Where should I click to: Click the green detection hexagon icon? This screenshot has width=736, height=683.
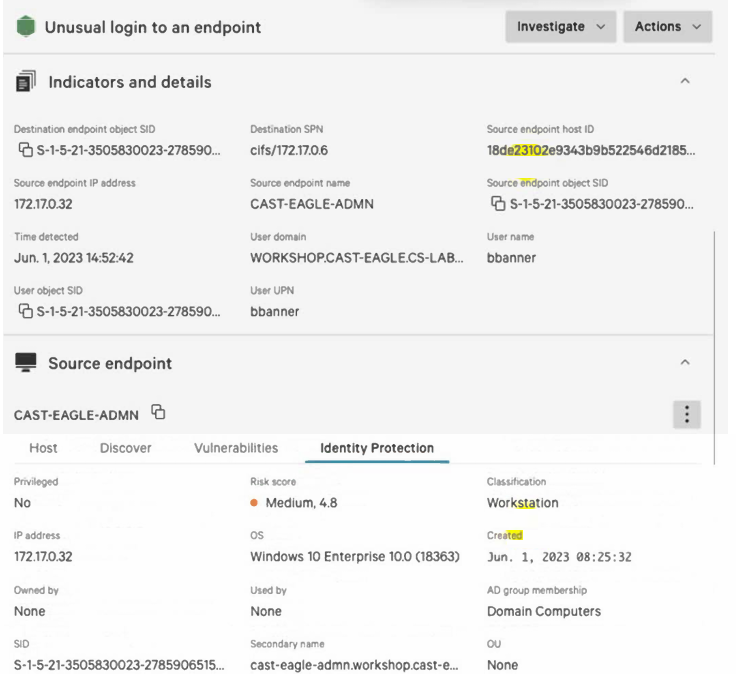tap(26, 26)
